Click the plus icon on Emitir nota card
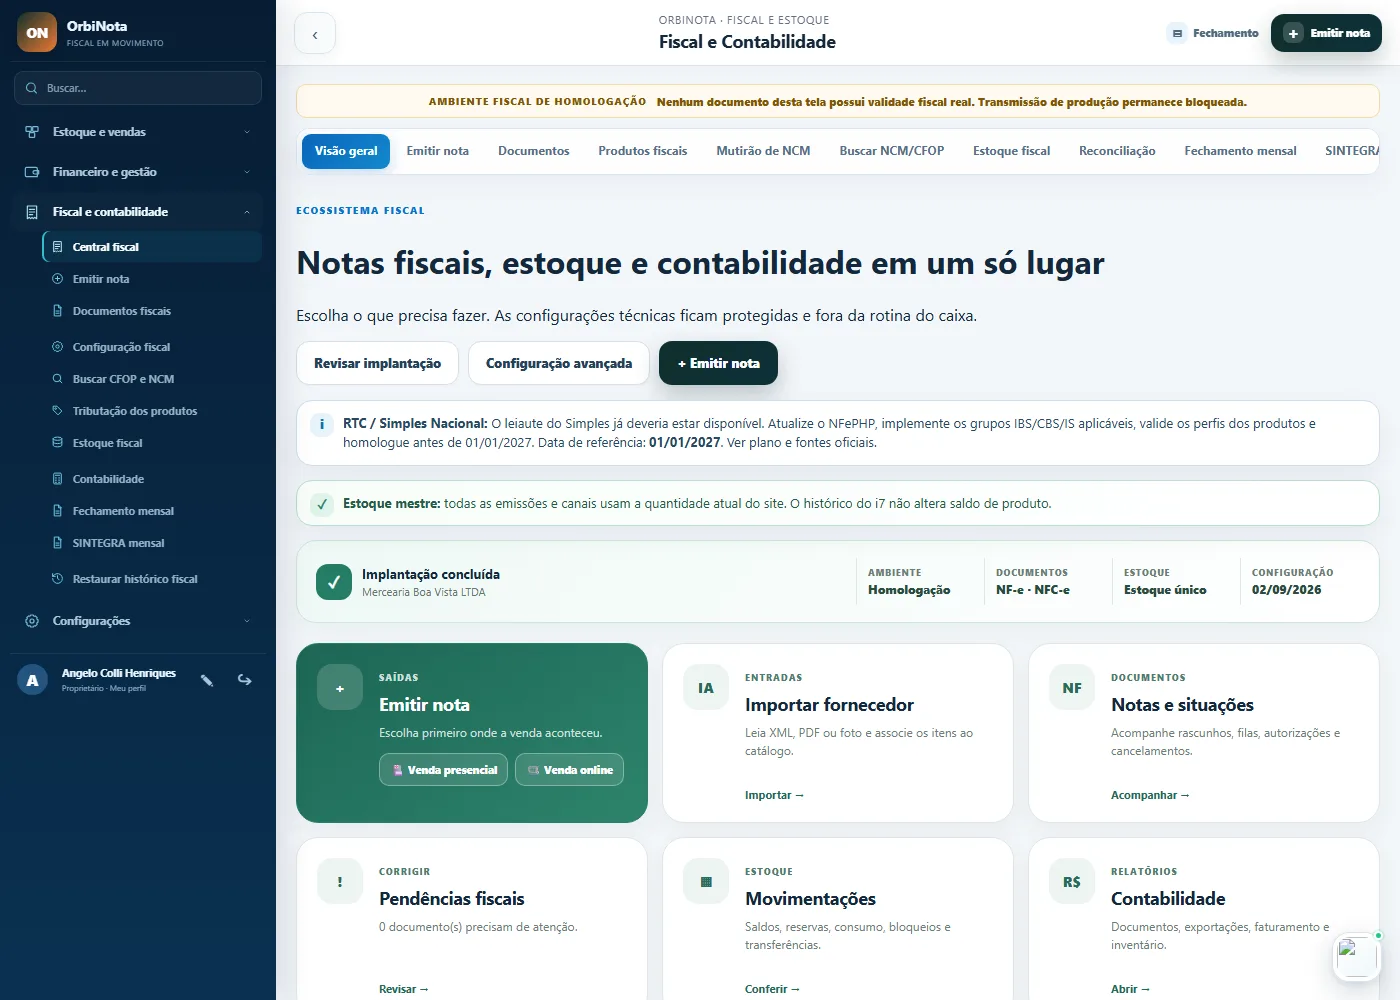Viewport: 1400px width, 1000px height. (x=340, y=688)
